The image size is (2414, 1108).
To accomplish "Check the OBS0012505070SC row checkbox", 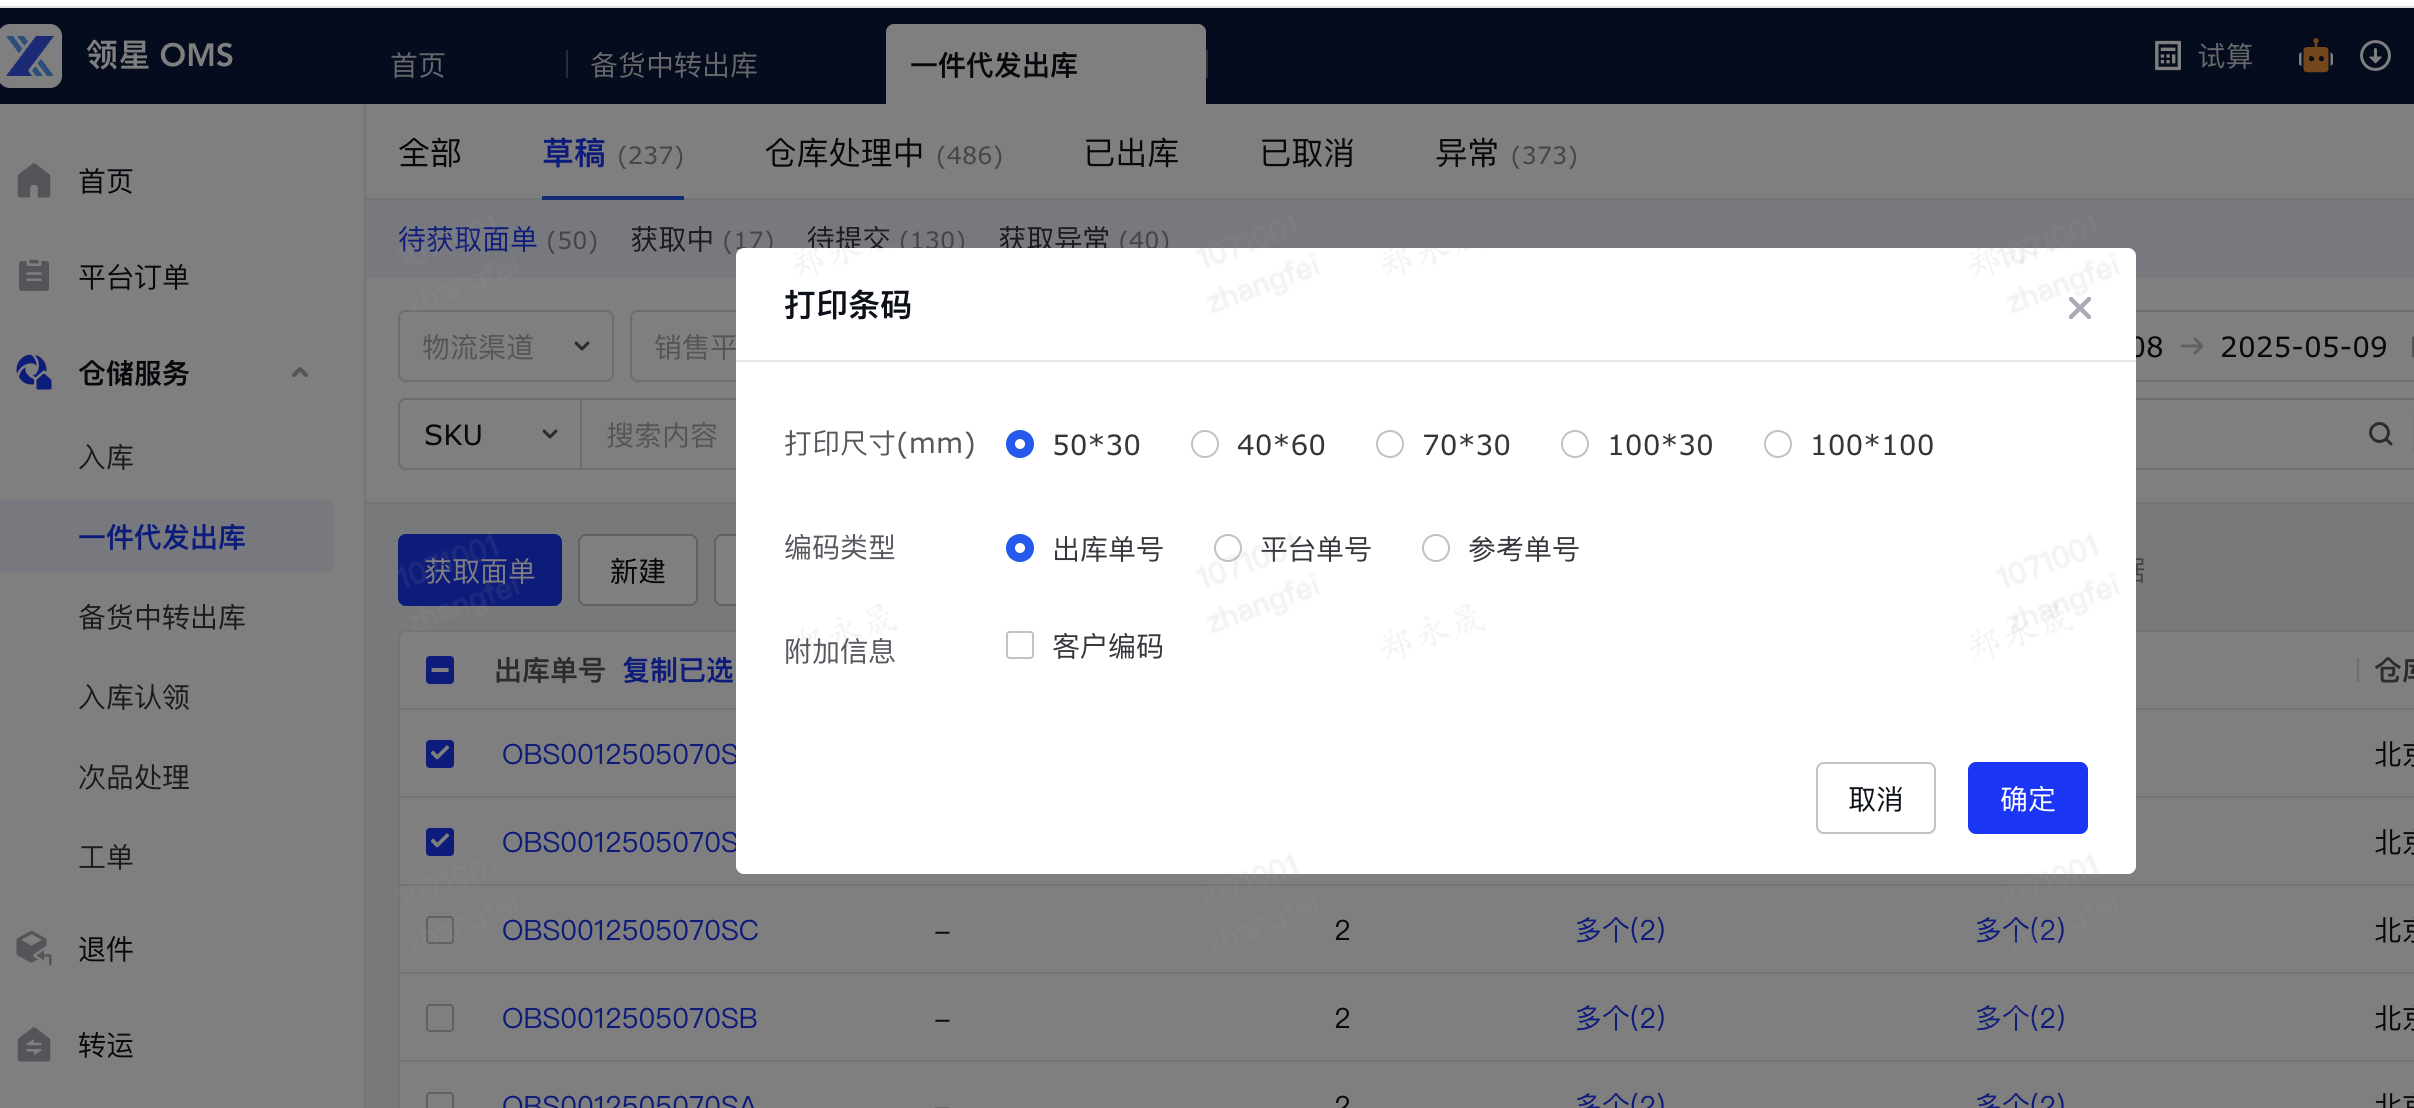I will (440, 930).
